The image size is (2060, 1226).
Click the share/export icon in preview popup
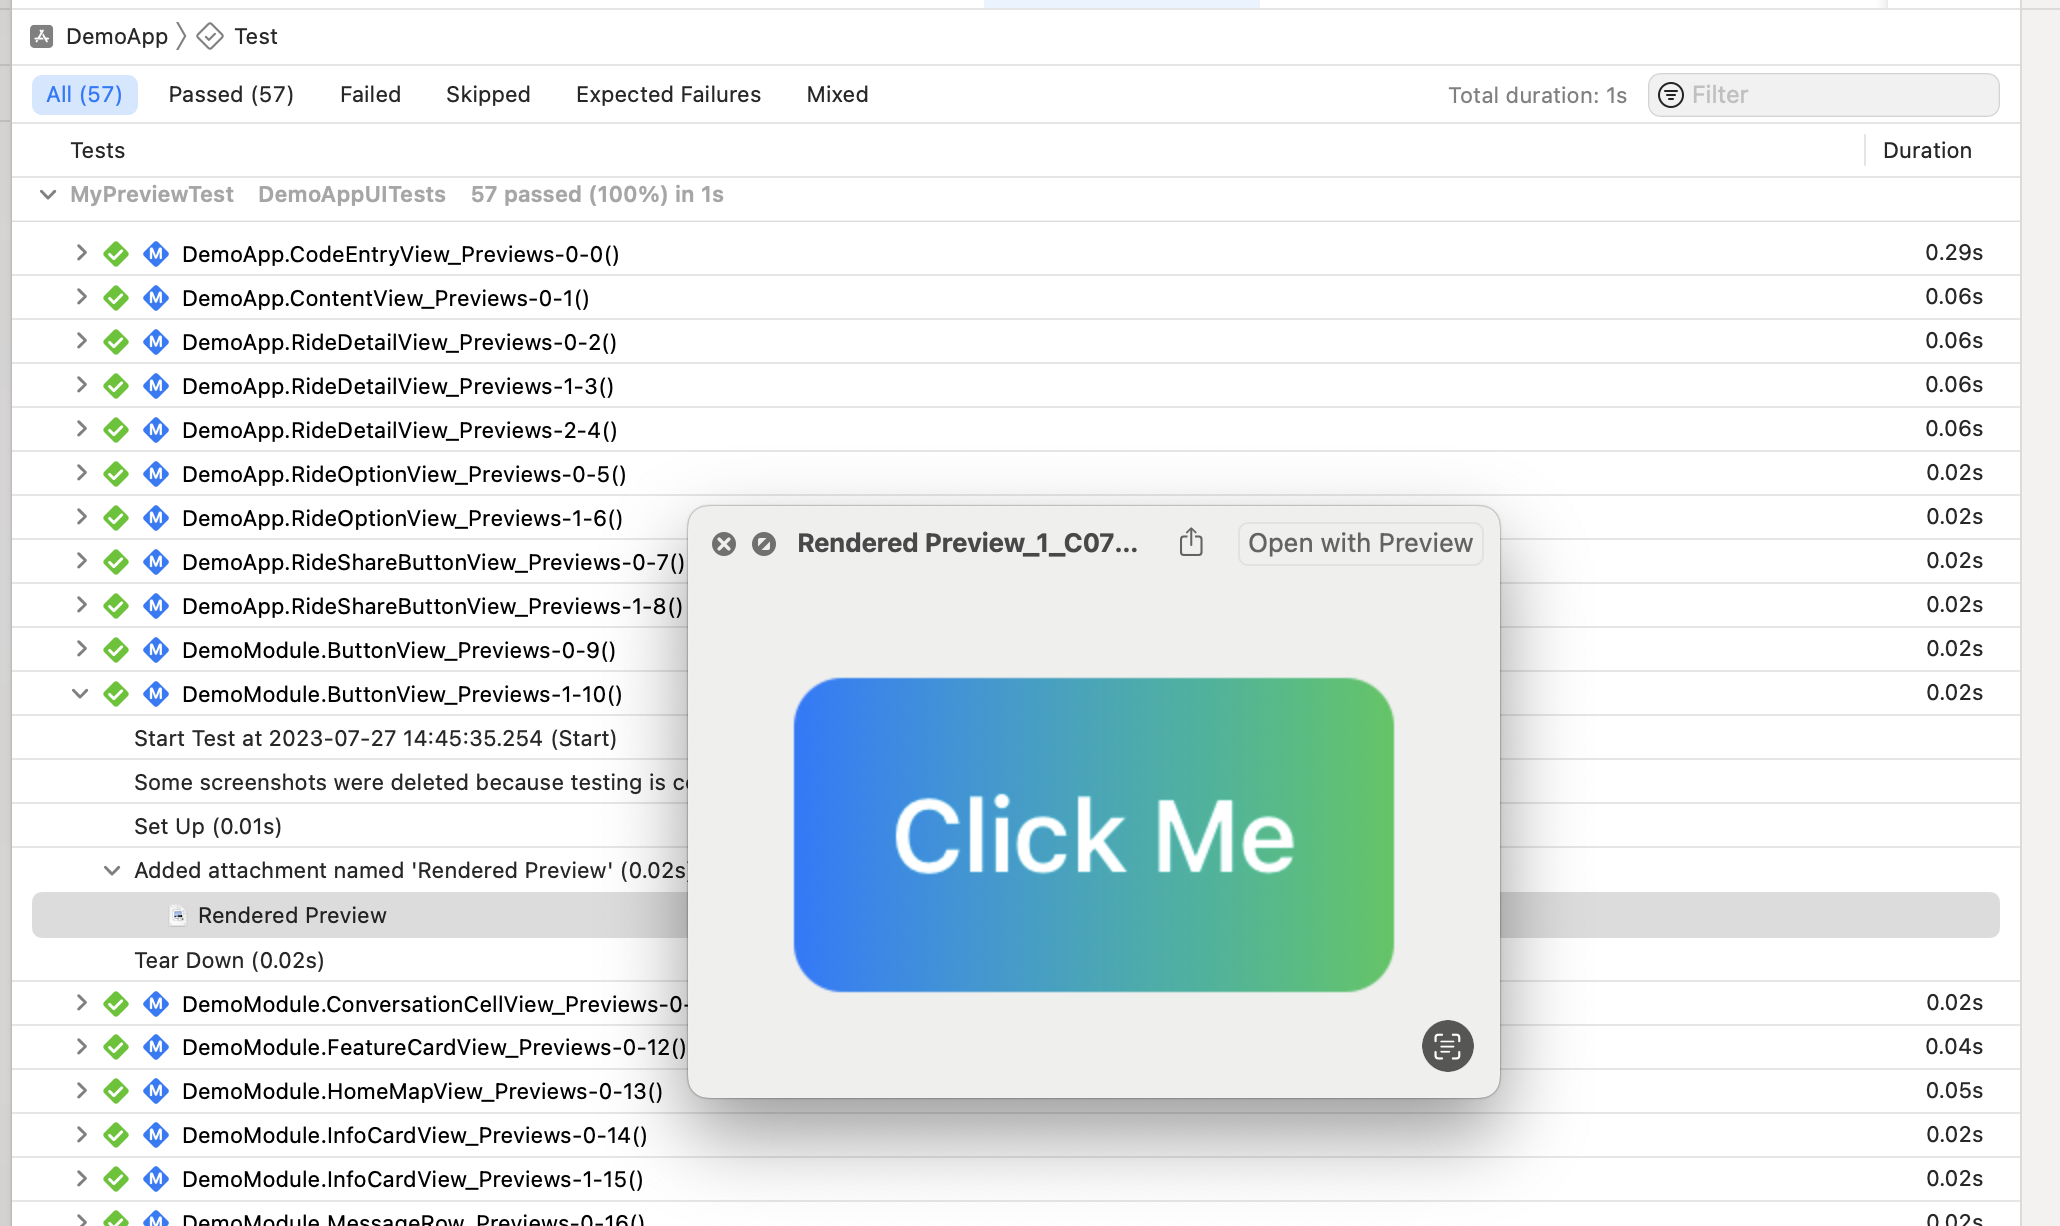tap(1190, 543)
